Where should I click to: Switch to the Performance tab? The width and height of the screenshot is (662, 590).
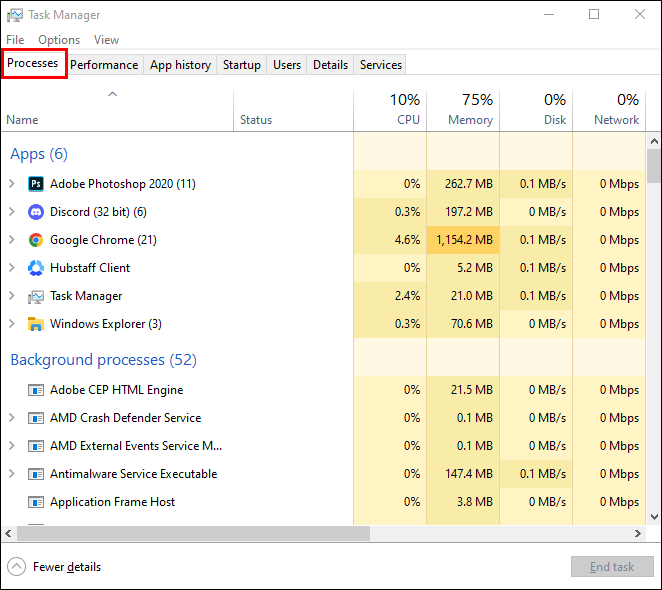point(104,65)
